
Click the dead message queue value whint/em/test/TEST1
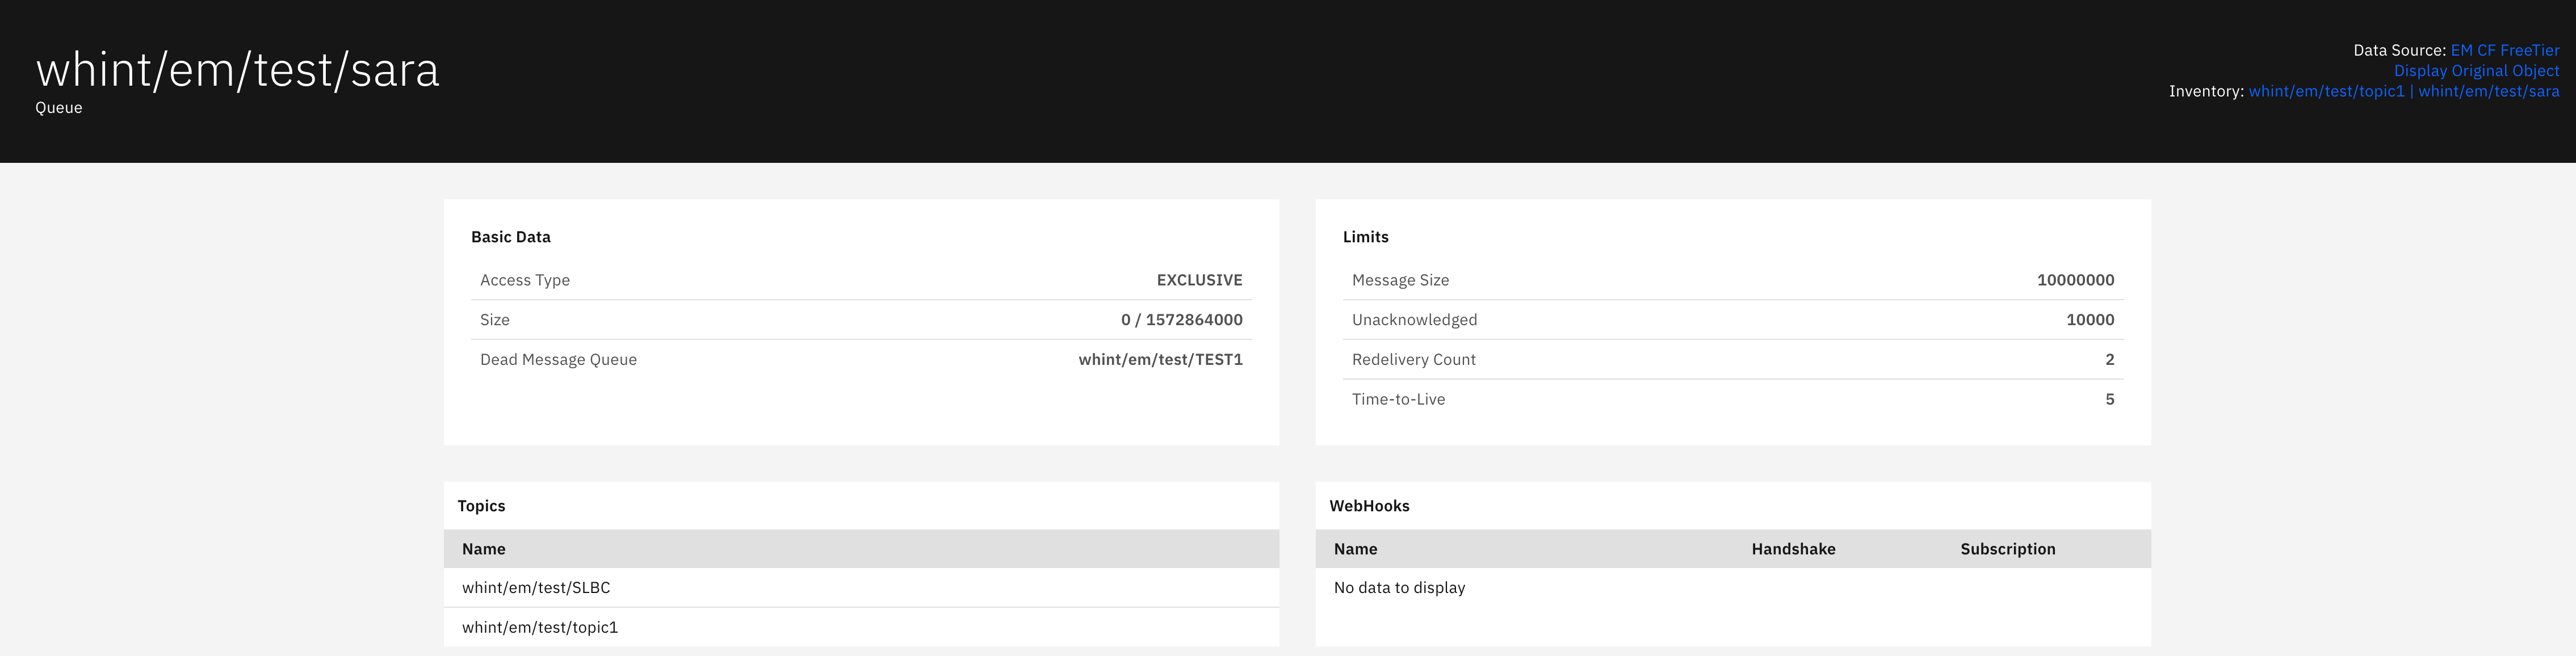[1160, 360]
